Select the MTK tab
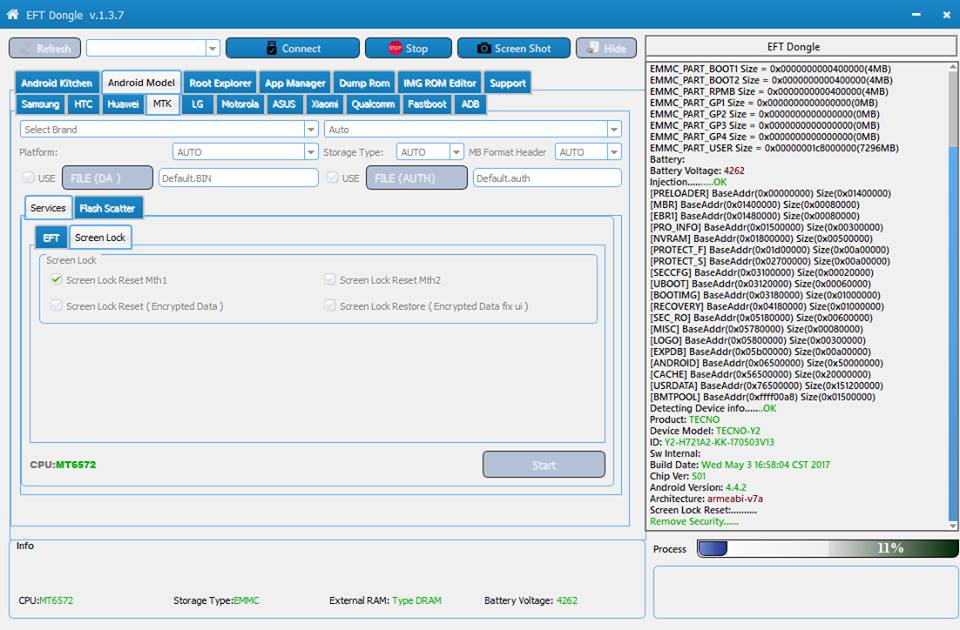The height and width of the screenshot is (630, 960). click(162, 104)
